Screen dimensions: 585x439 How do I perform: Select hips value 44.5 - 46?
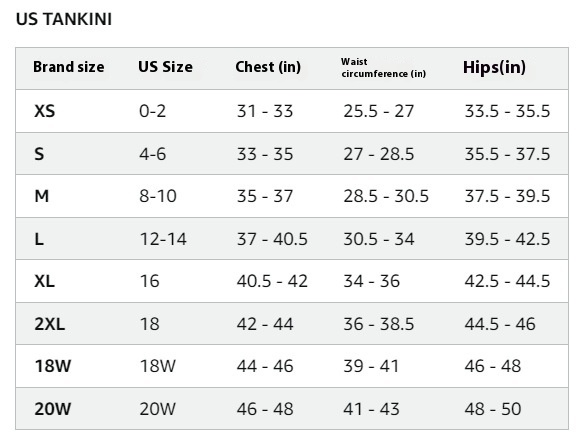tap(500, 324)
